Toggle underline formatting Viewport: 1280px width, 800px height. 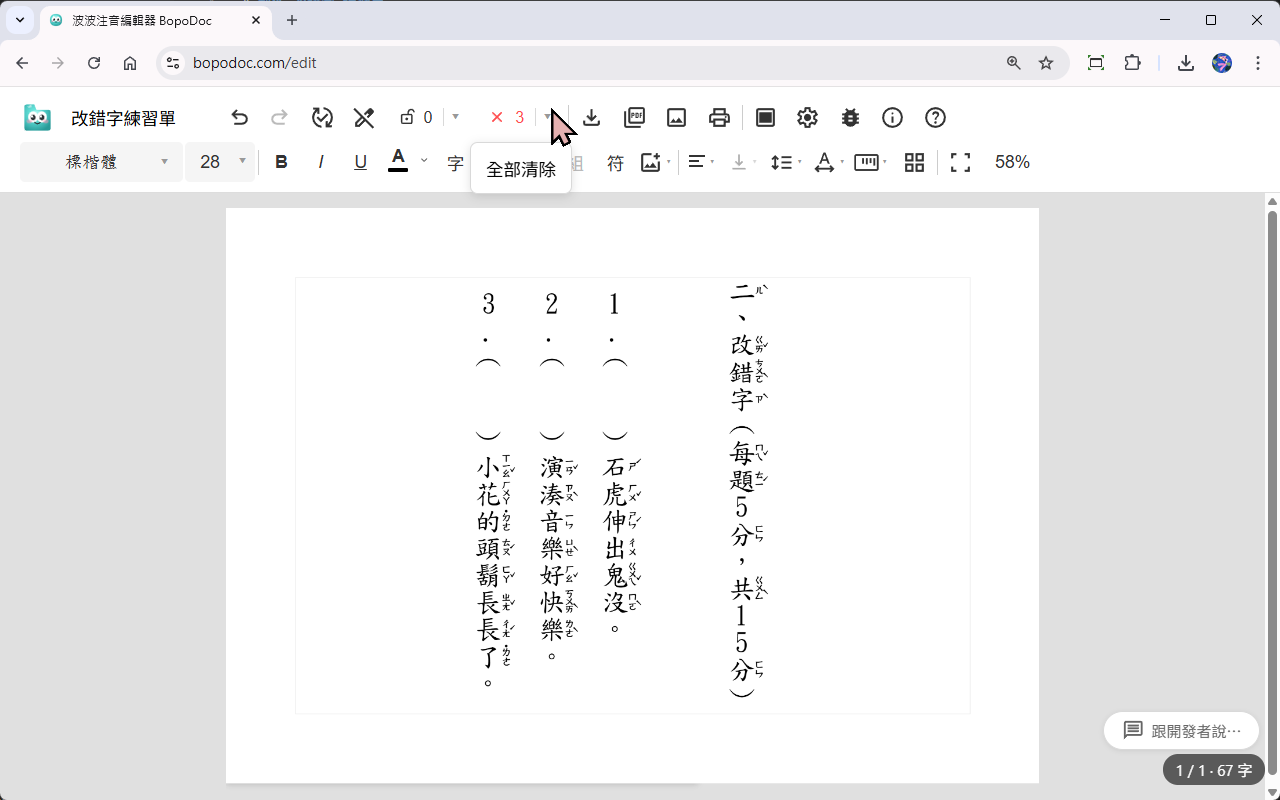361,162
